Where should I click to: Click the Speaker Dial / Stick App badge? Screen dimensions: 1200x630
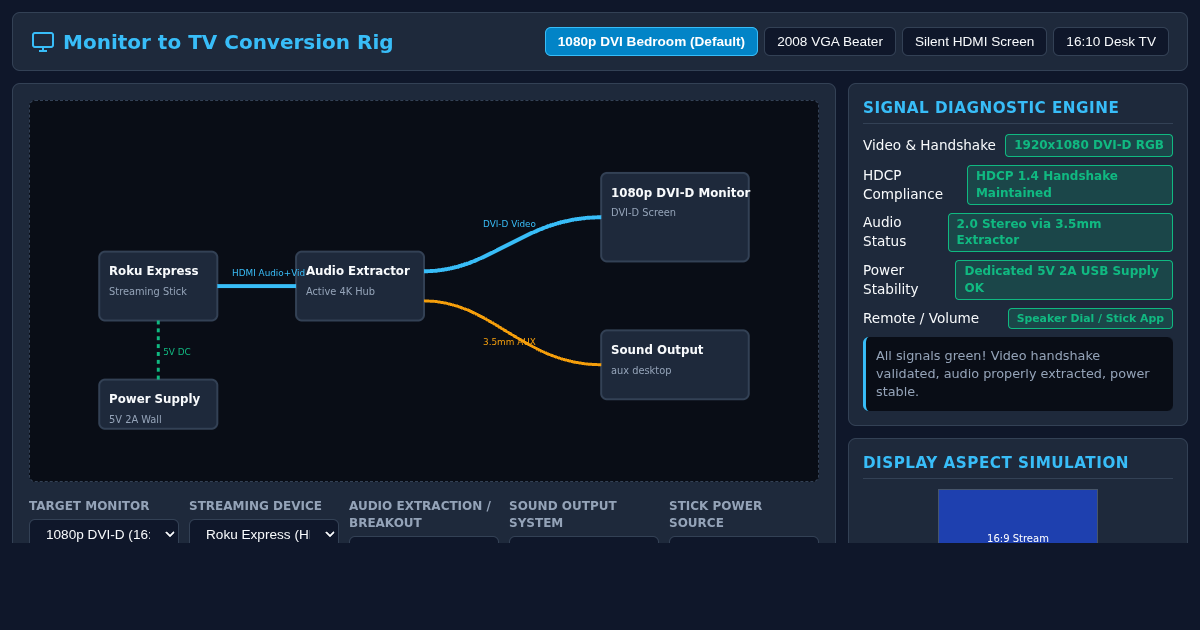(x=1090, y=318)
